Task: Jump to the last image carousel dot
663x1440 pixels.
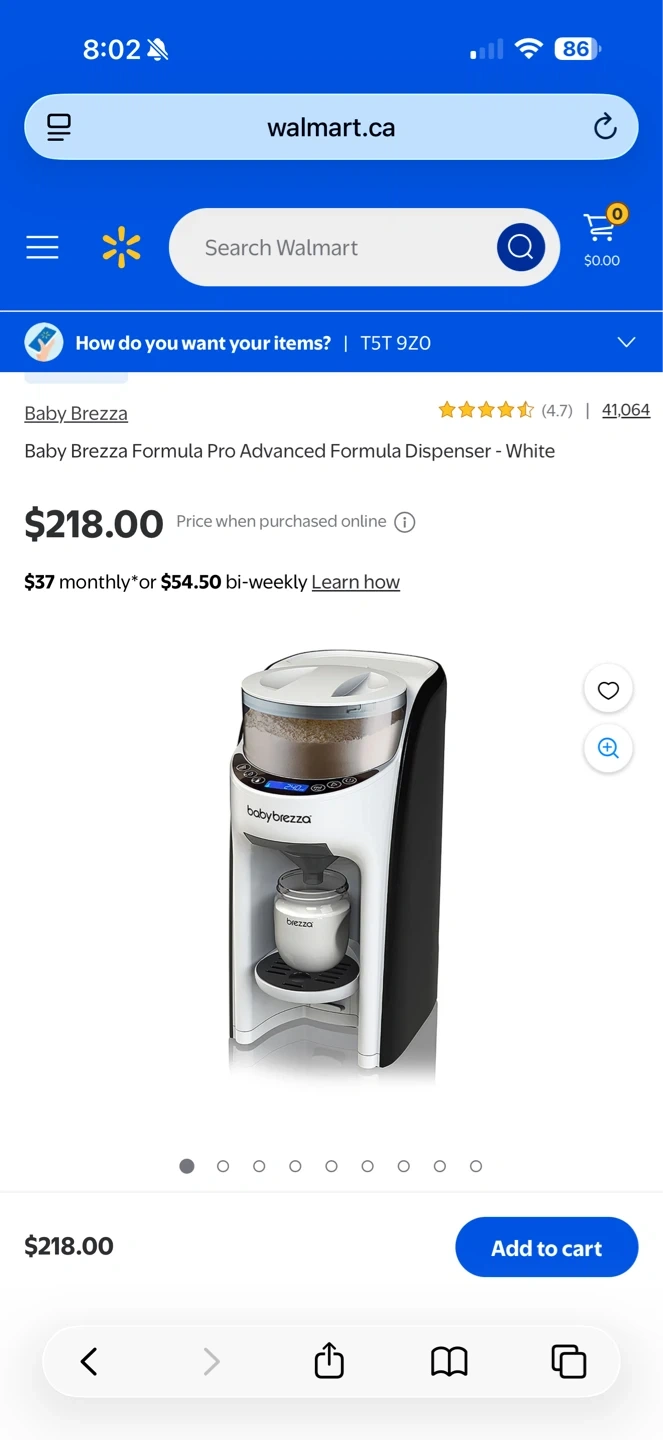Action: (476, 1166)
